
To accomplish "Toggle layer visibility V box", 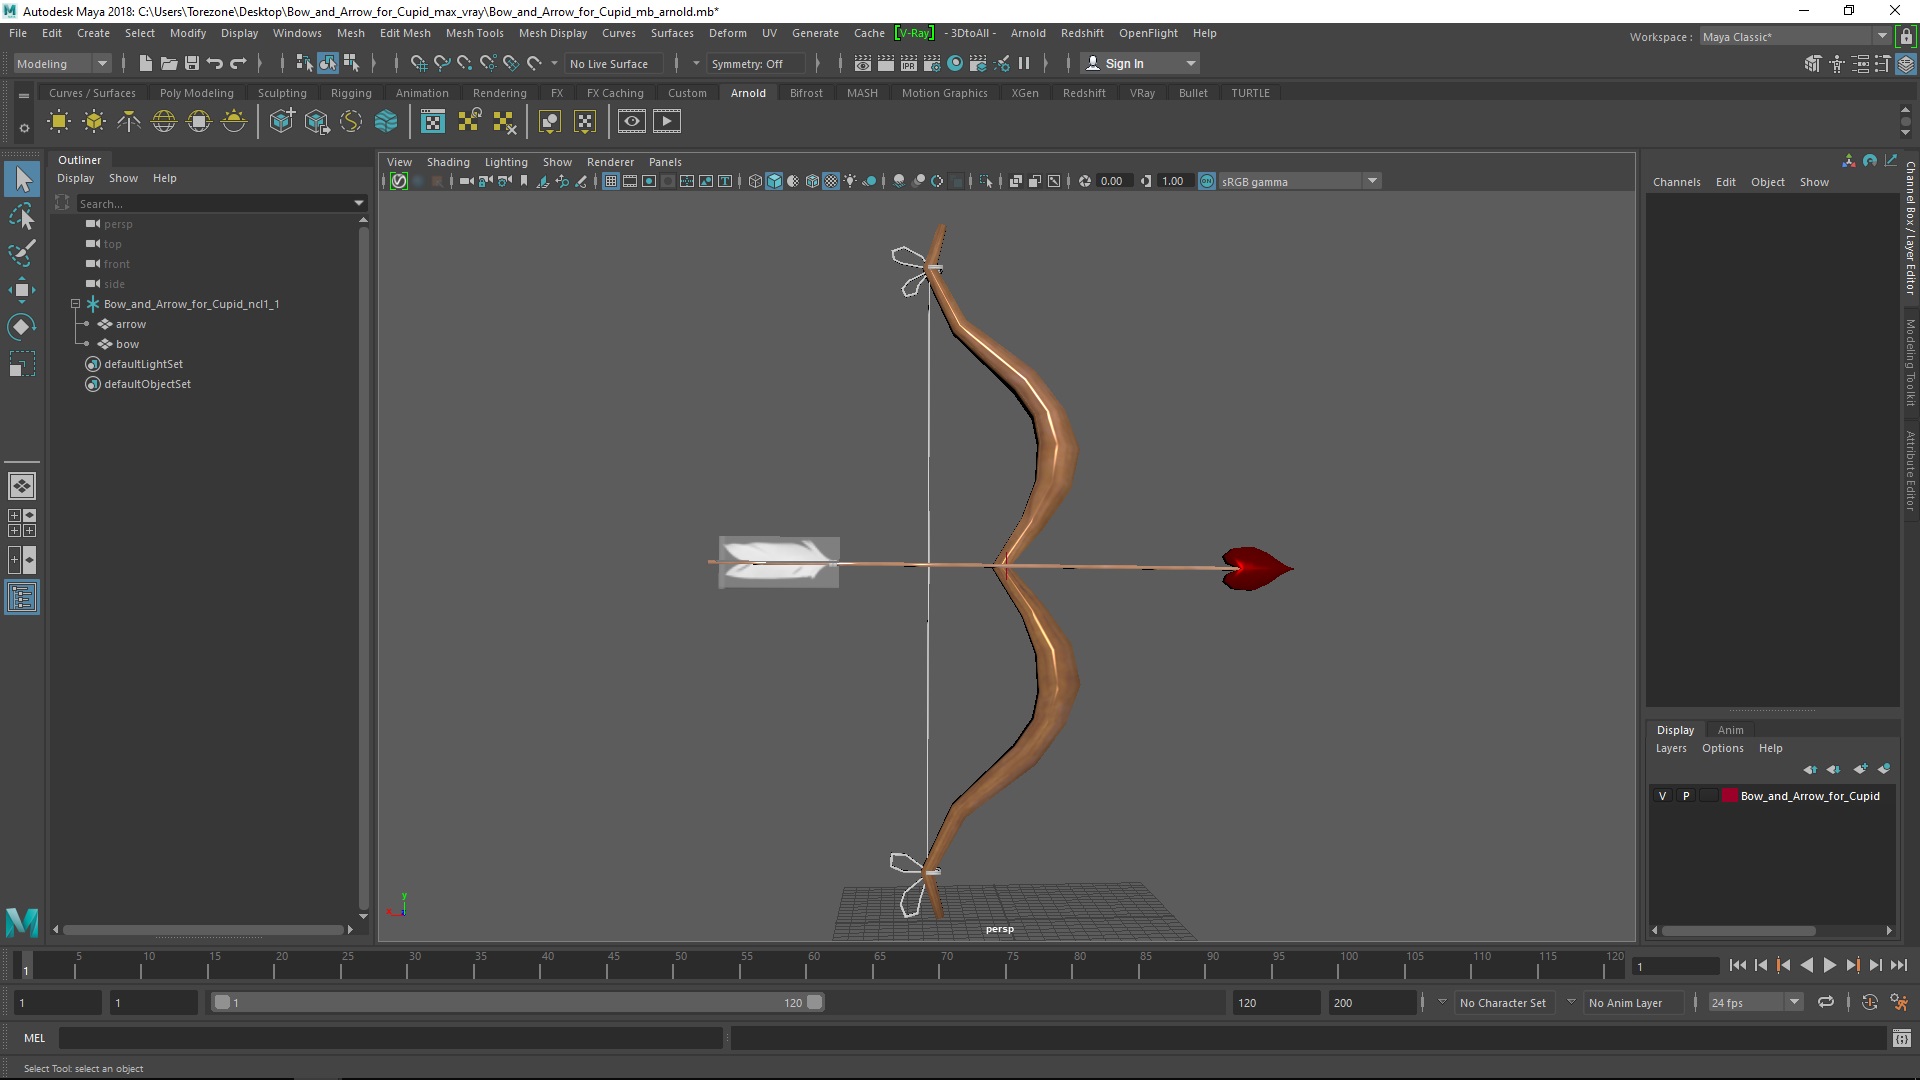I will [1663, 796].
